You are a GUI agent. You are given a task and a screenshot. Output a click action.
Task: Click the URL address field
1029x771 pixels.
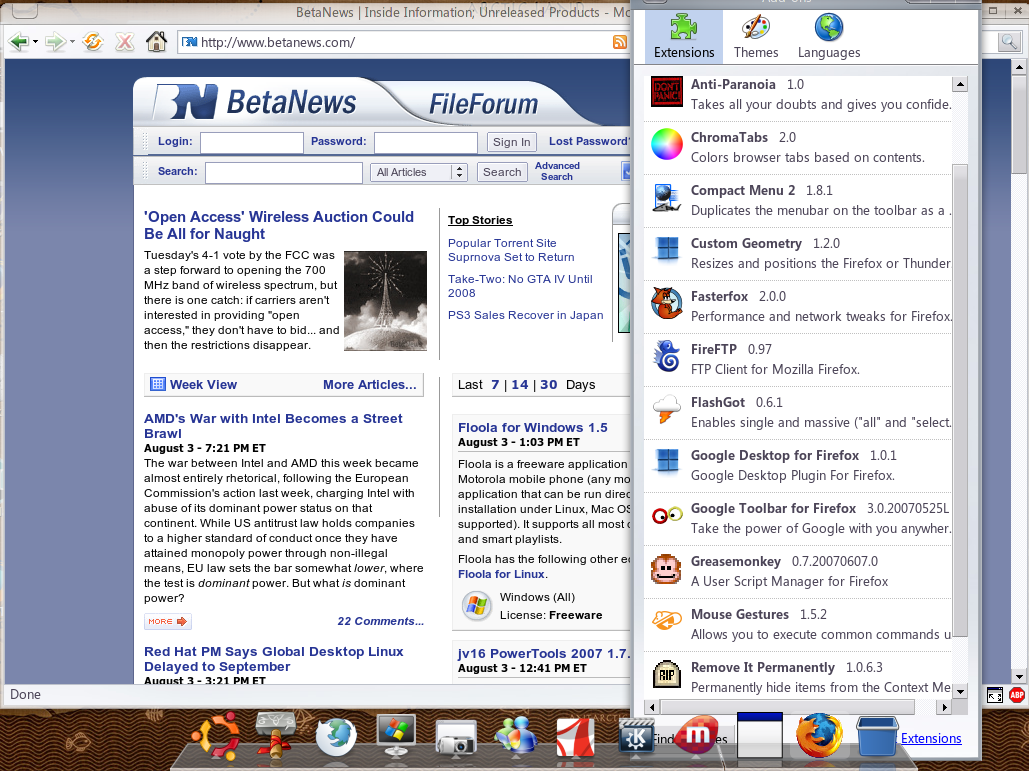[x=404, y=43]
